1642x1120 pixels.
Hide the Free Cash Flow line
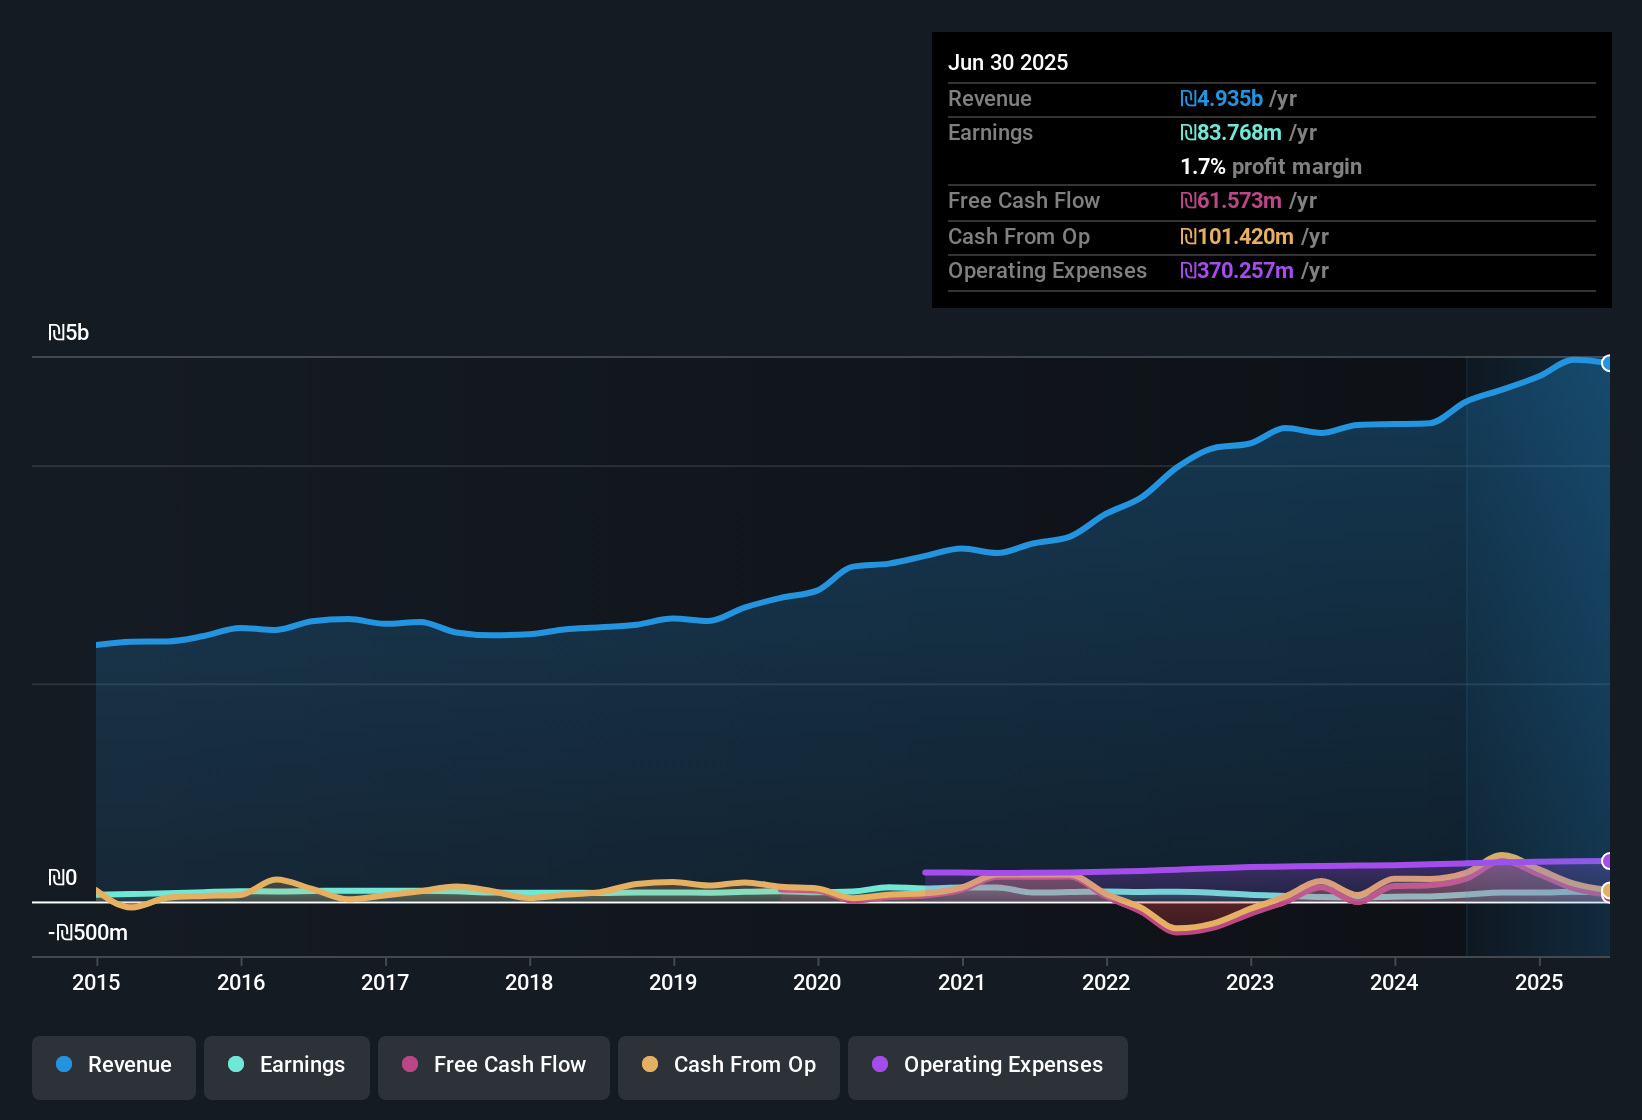pyautogui.click(x=493, y=1065)
